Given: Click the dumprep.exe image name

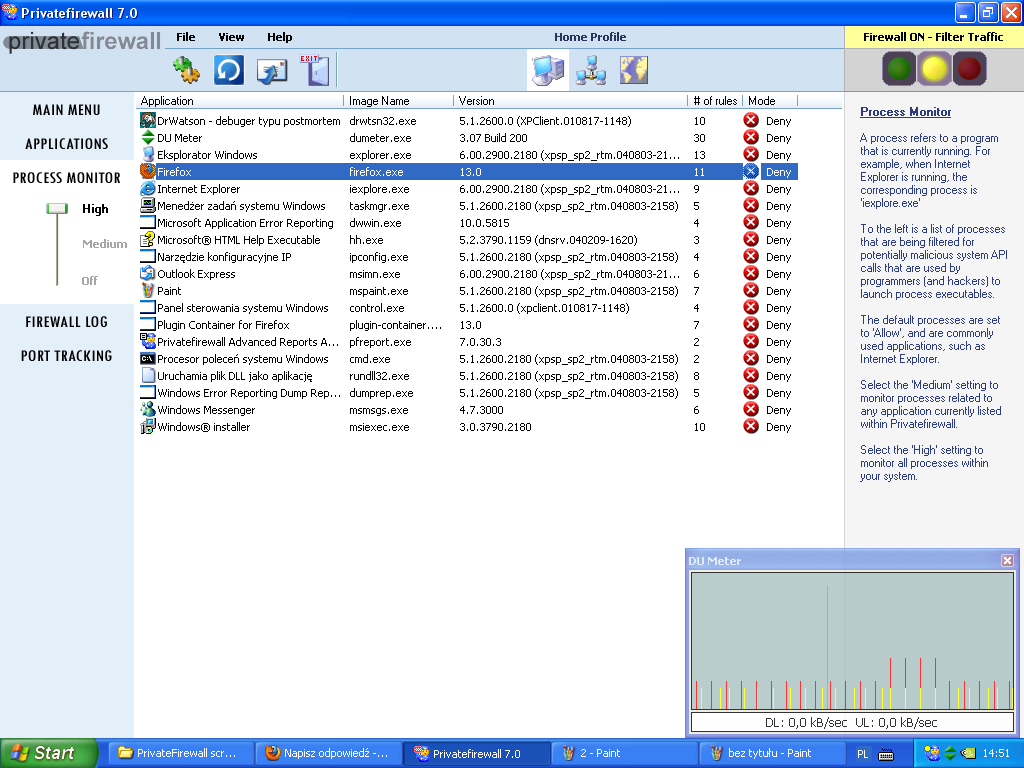Looking at the screenshot, I should [381, 392].
